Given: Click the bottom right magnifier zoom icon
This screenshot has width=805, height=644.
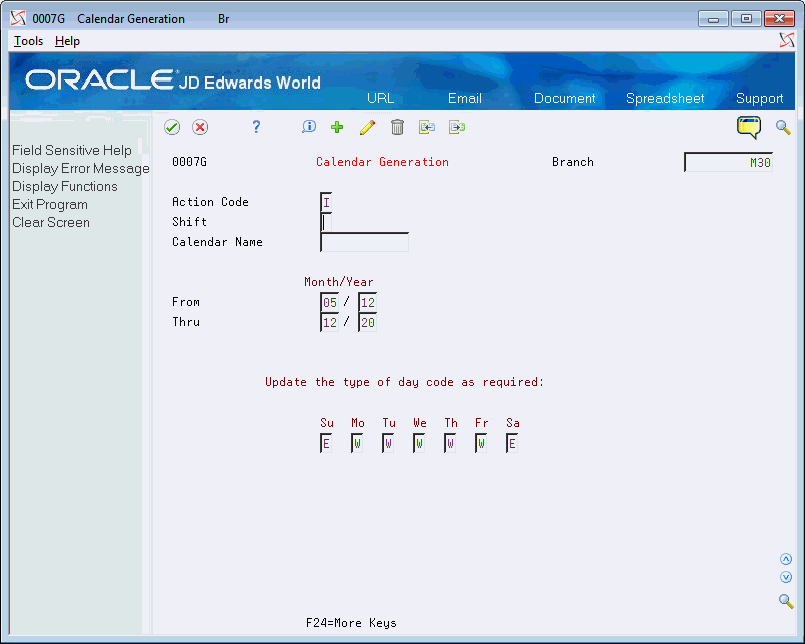Looking at the screenshot, I should click(785, 601).
